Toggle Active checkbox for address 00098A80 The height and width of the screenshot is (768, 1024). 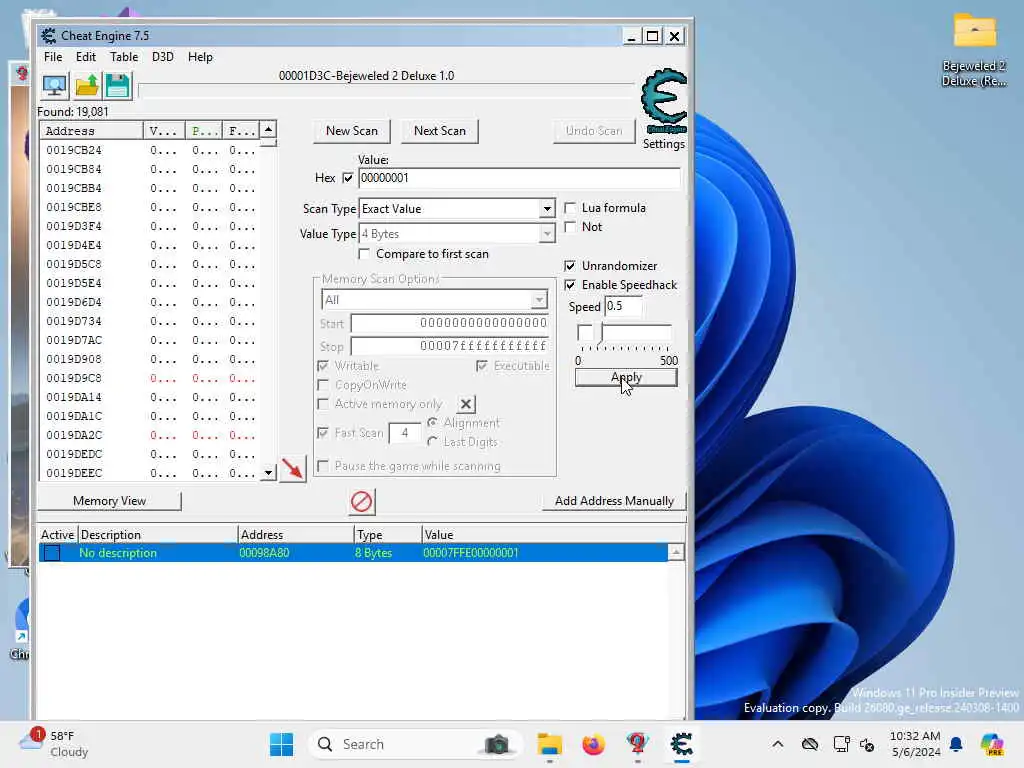52,553
